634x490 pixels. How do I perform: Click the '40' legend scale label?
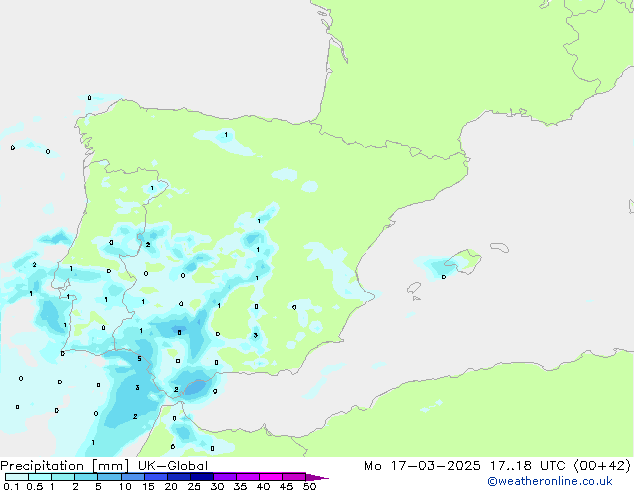(263, 486)
